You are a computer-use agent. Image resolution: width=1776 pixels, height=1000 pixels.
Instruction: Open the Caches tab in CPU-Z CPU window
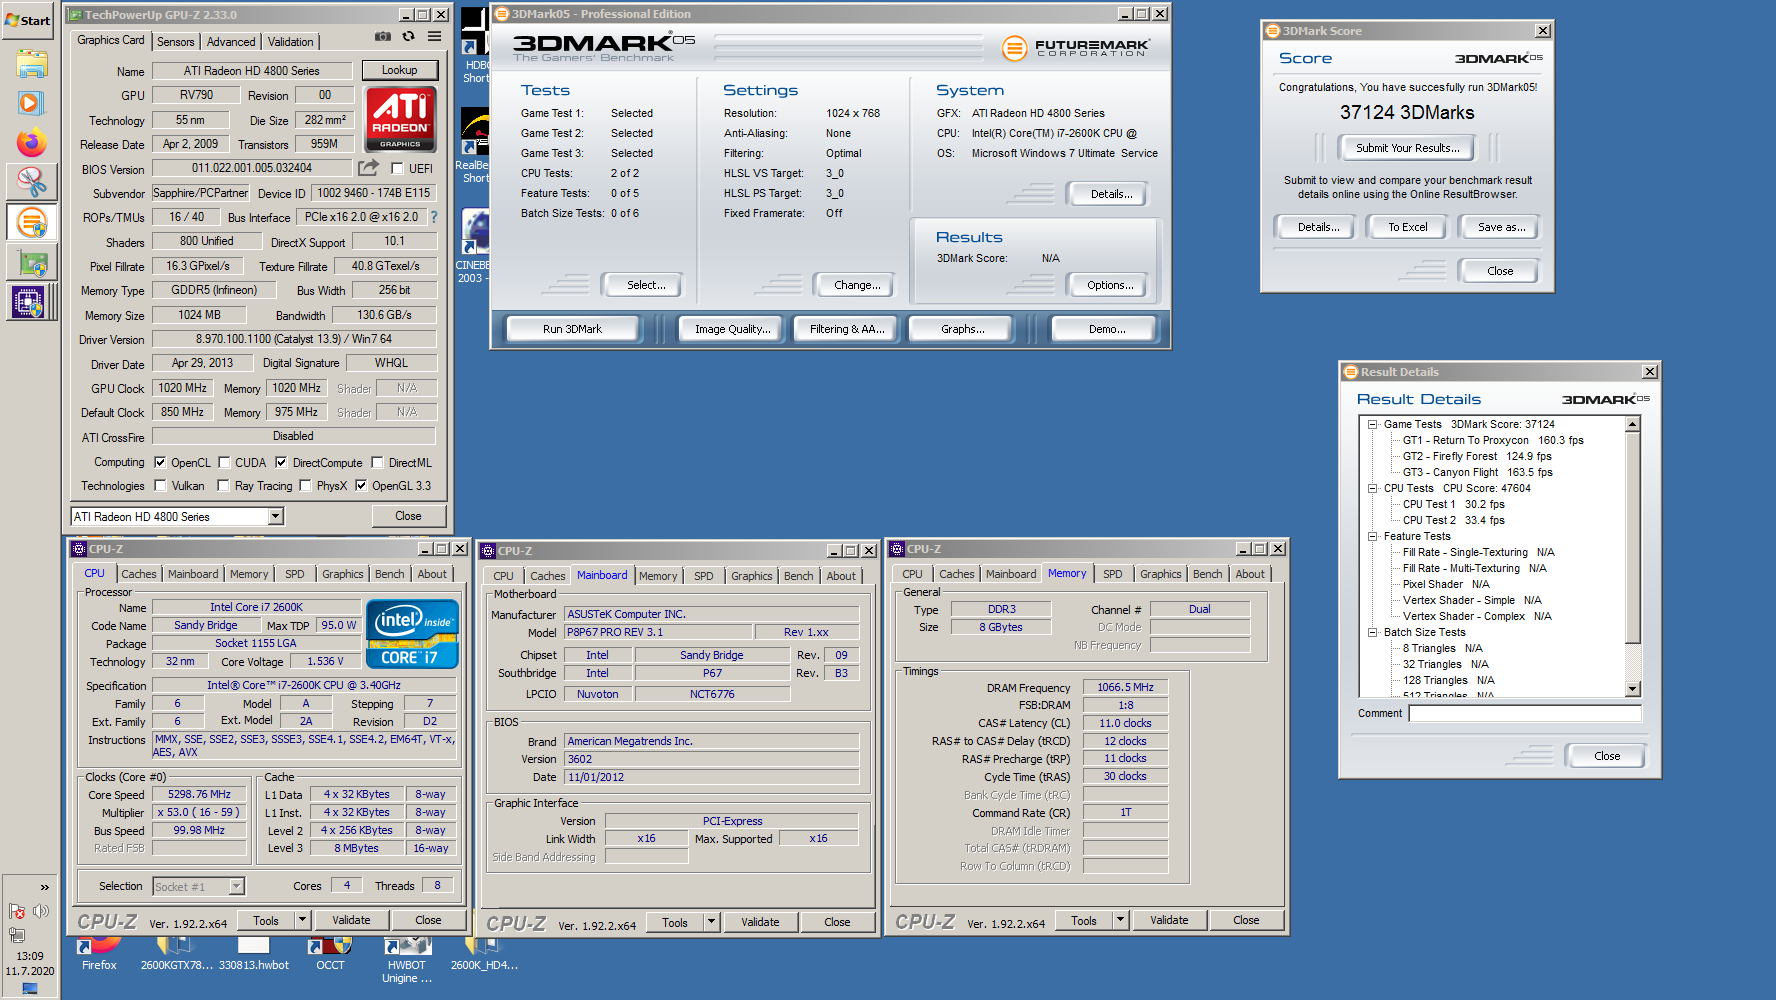[138, 574]
